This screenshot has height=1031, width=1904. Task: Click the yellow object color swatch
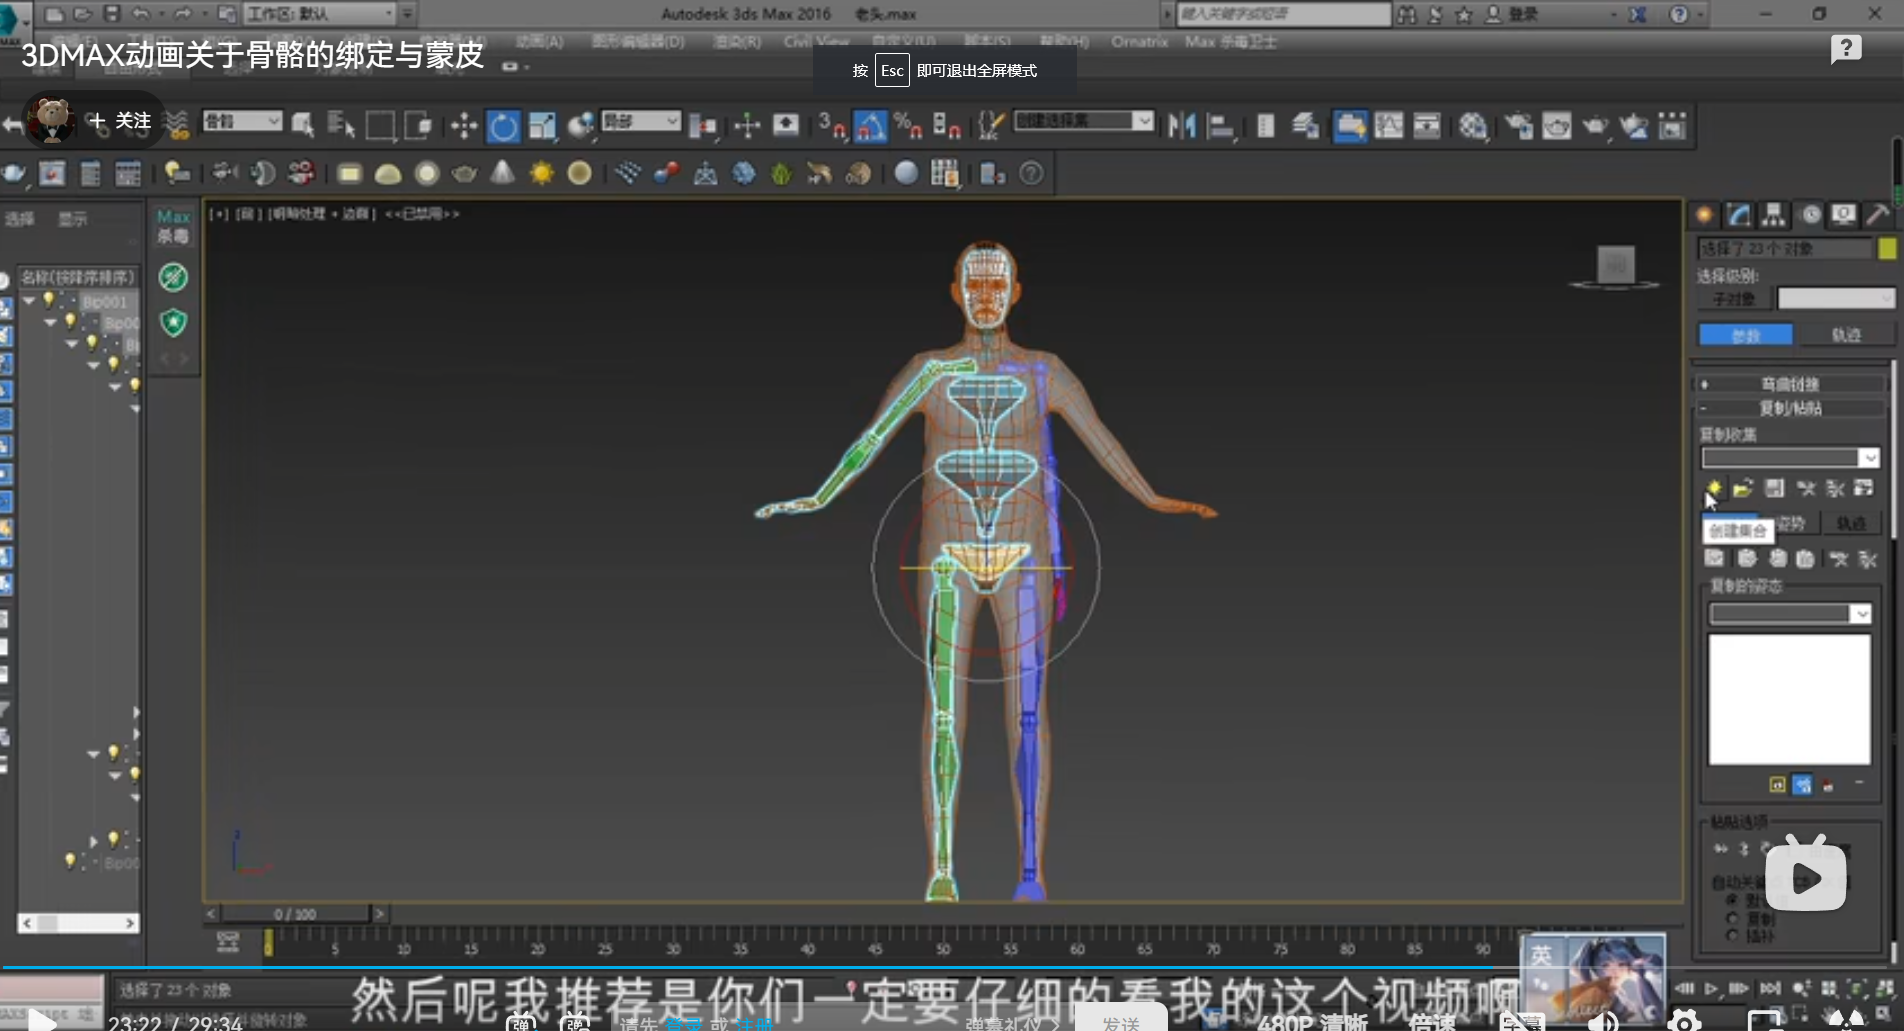pos(1887,248)
